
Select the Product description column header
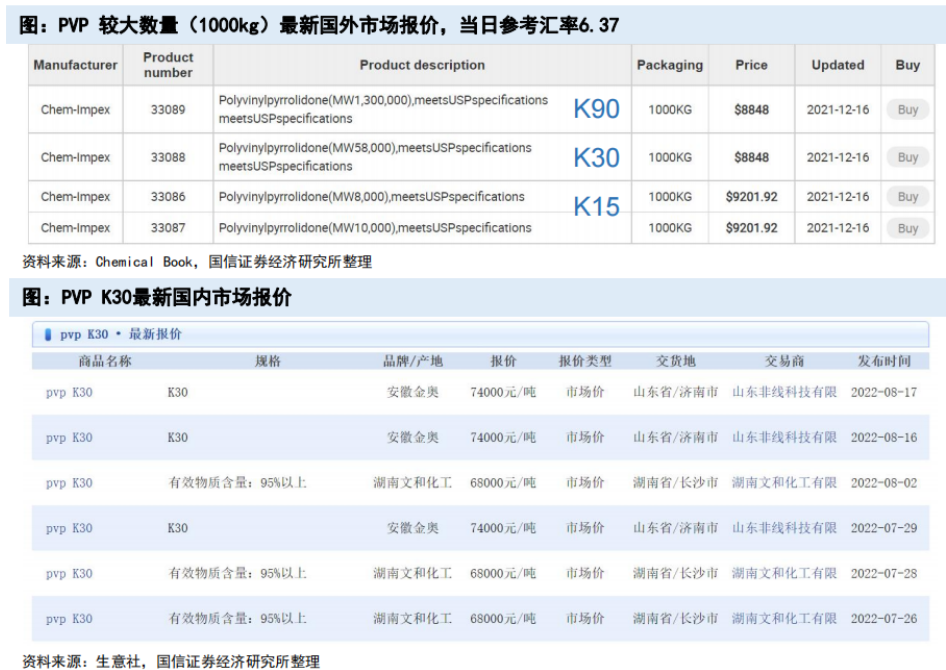(x=422, y=65)
